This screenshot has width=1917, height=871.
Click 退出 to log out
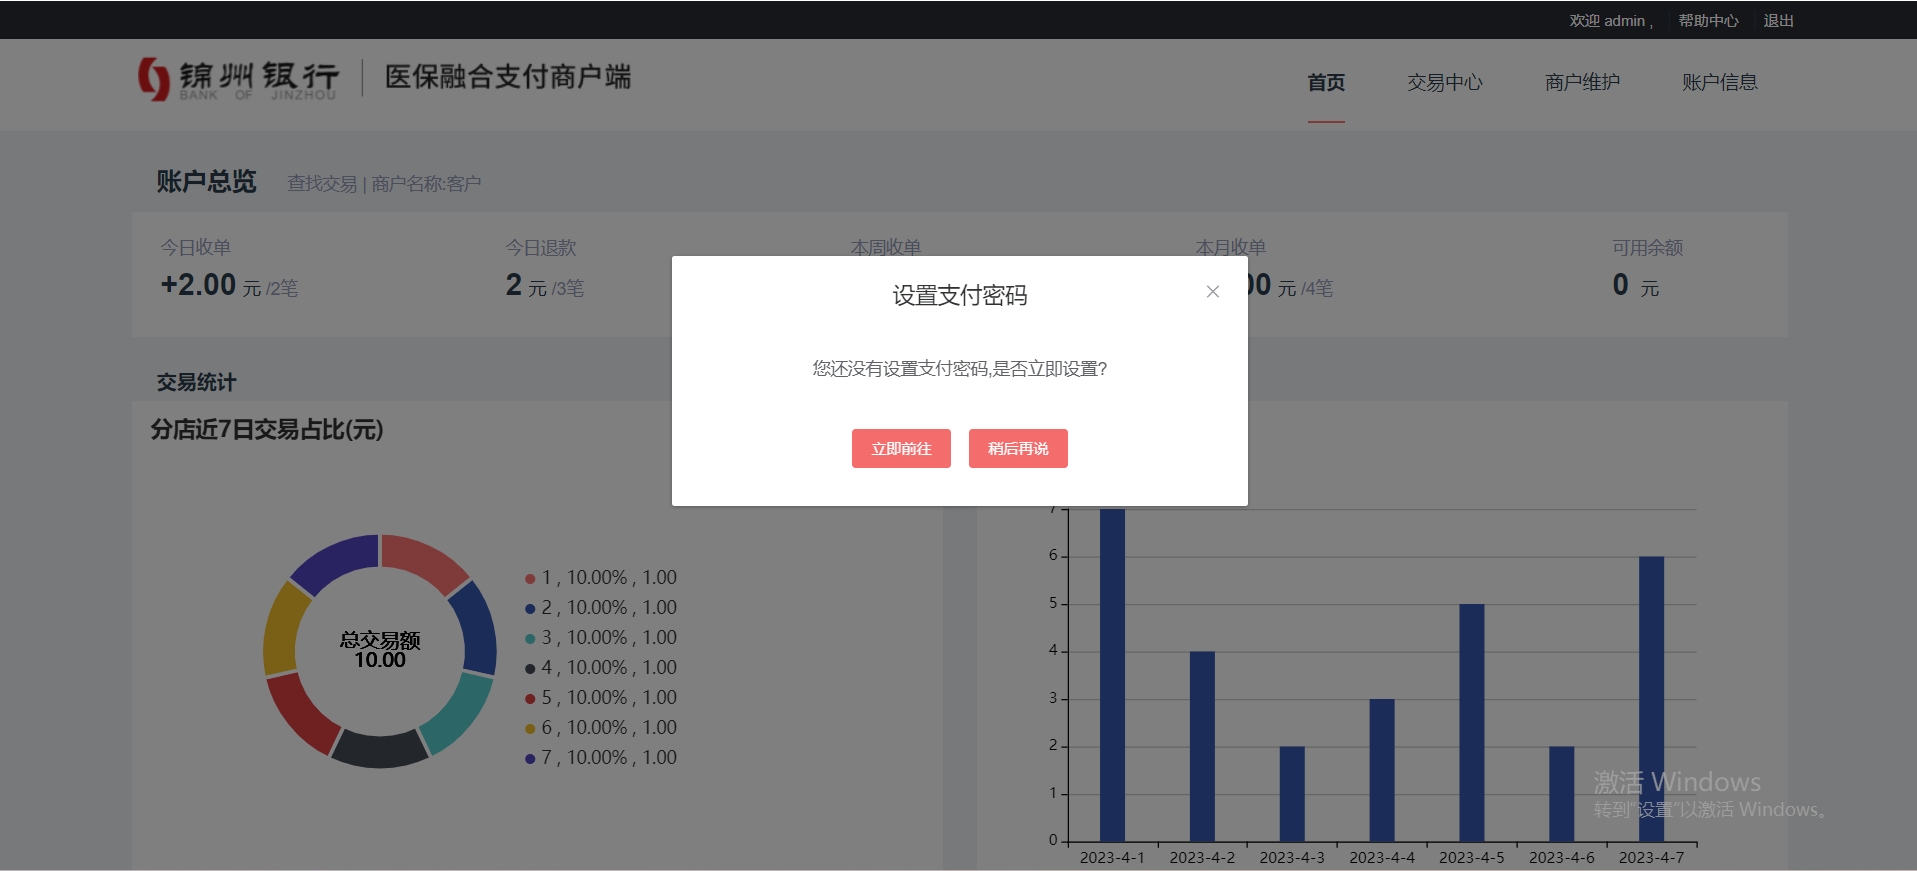point(1778,20)
